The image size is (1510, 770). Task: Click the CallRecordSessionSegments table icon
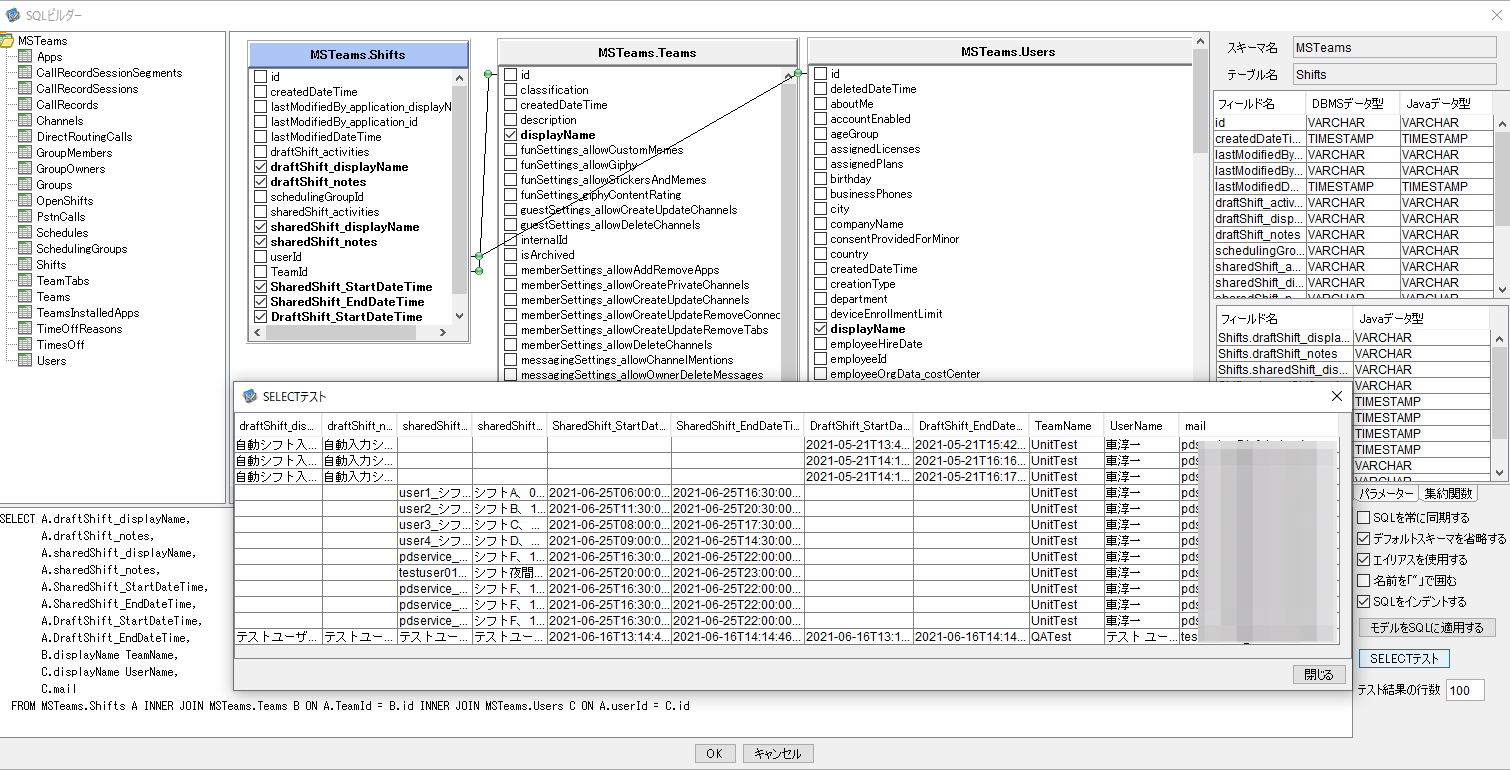pos(25,73)
